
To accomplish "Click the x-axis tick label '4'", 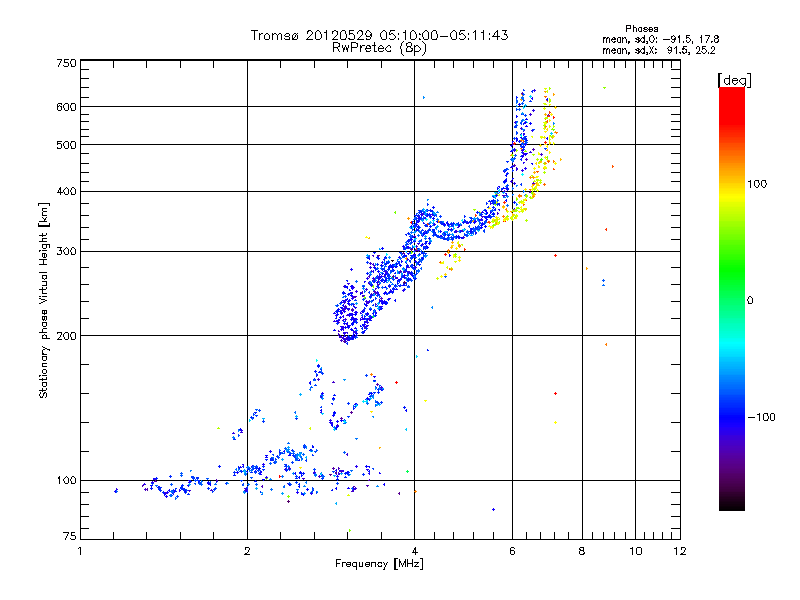I will tap(415, 551).
